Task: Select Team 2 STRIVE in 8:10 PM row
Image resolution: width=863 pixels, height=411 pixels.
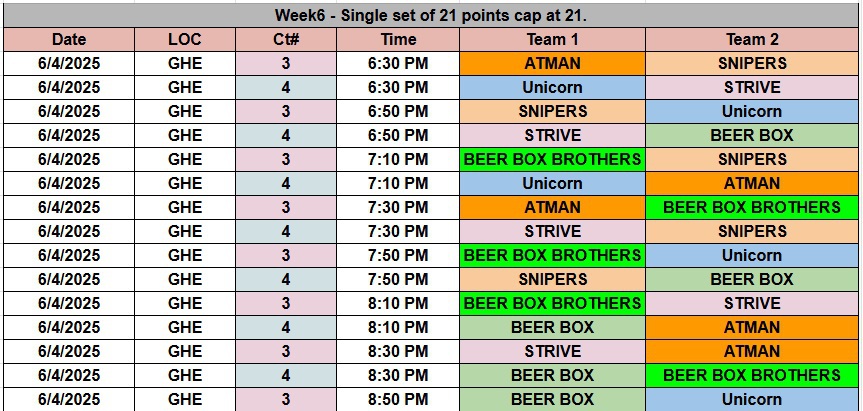Action: (752, 303)
